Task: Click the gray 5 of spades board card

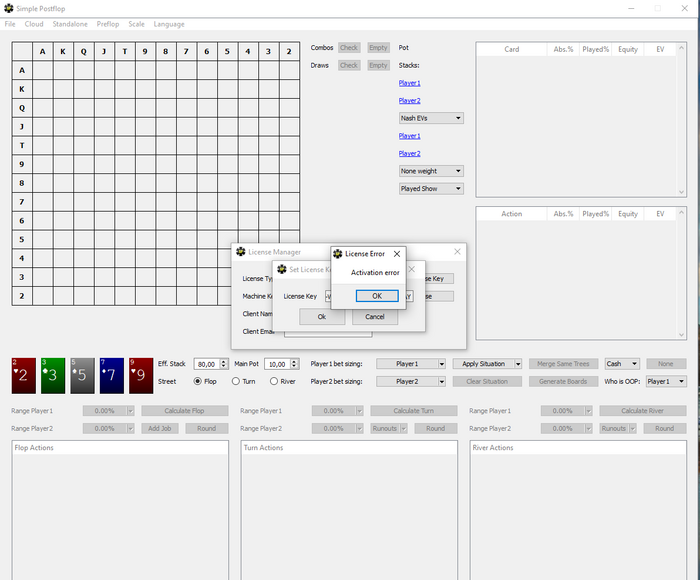Action: click(x=82, y=376)
